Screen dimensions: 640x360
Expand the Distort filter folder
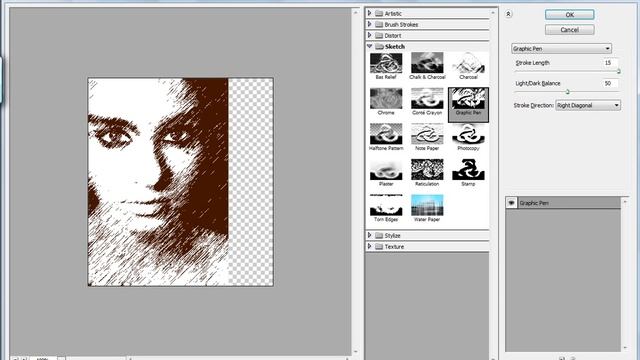(x=369, y=35)
